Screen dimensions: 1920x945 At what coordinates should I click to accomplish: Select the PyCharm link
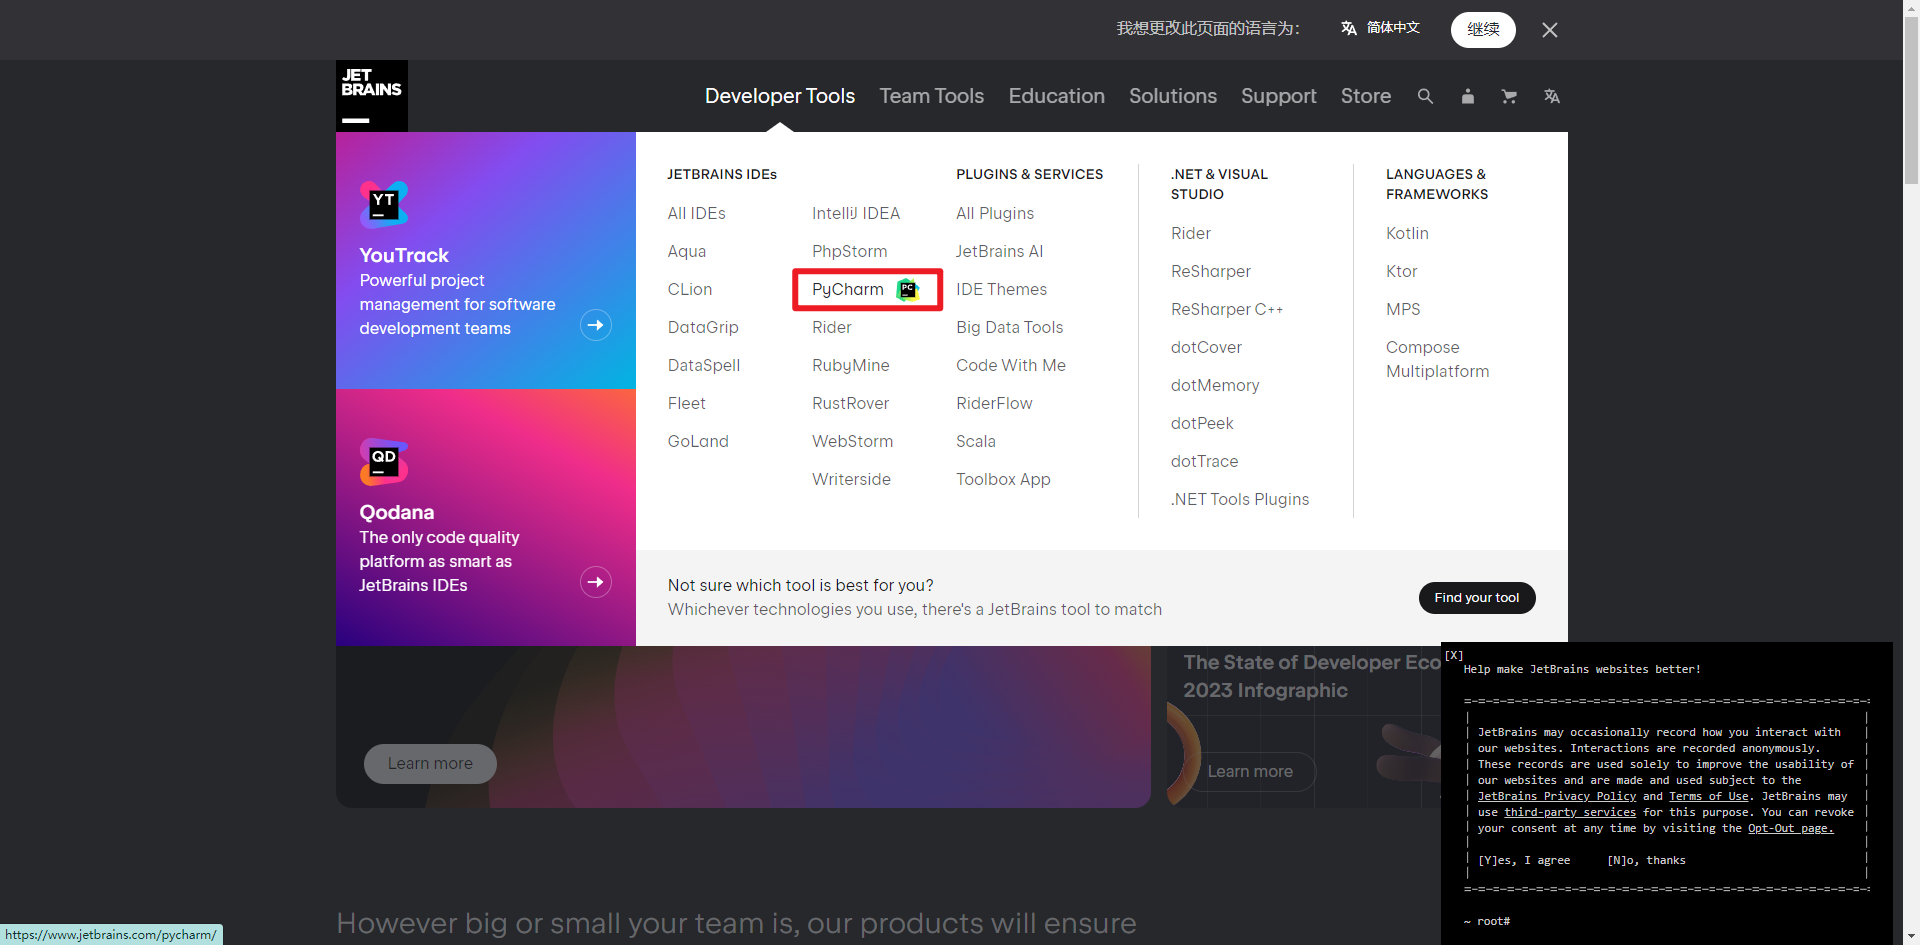coord(848,289)
